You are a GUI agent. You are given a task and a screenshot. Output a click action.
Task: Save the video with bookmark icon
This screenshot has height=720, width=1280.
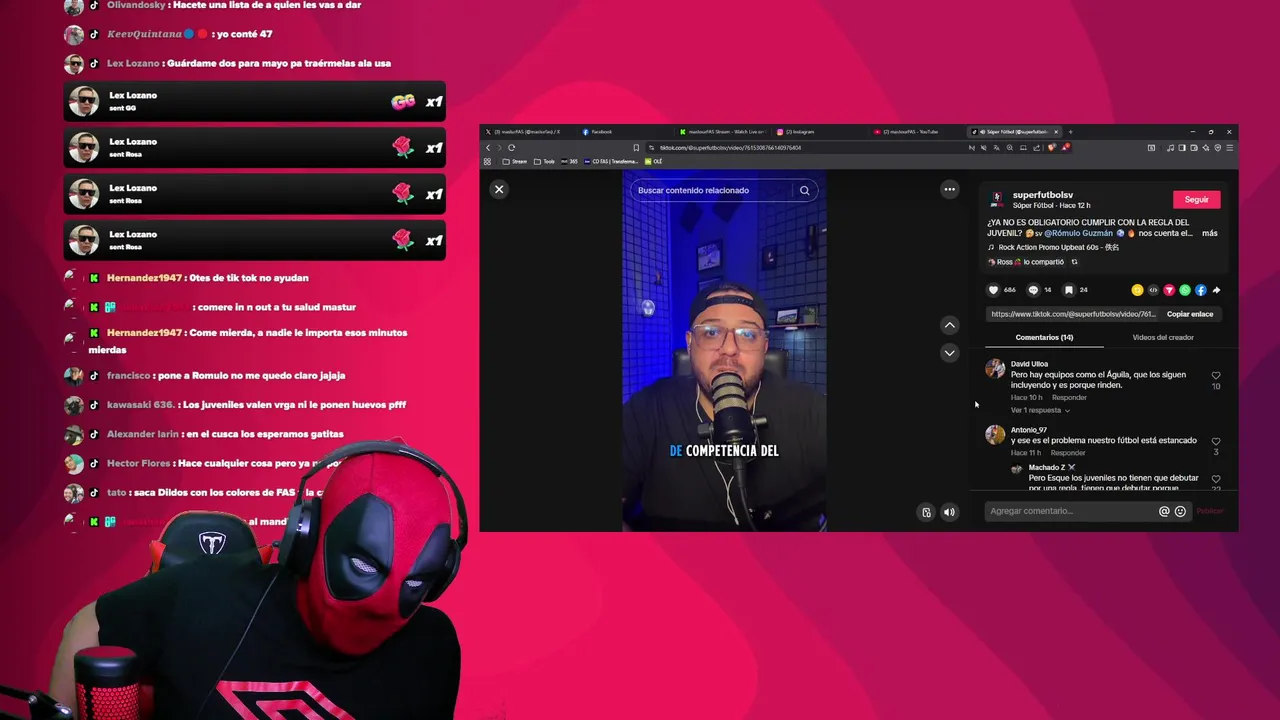pos(1069,290)
